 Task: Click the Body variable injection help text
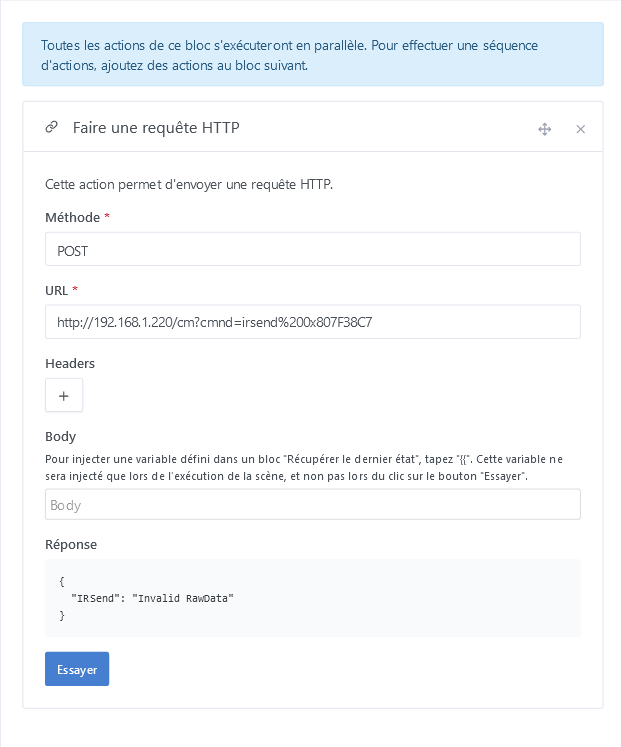pyautogui.click(x=304, y=467)
